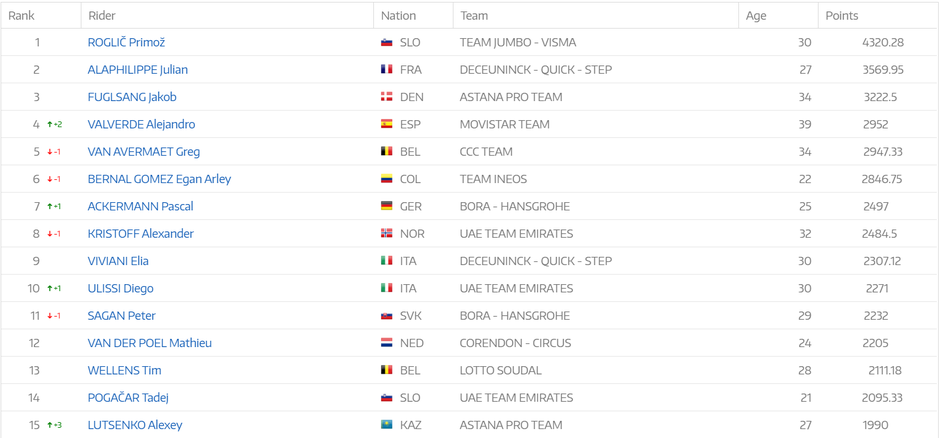Screen dimensions: 940x438
Task: Open SAGAN Peter's rider link
Action: [121, 316]
